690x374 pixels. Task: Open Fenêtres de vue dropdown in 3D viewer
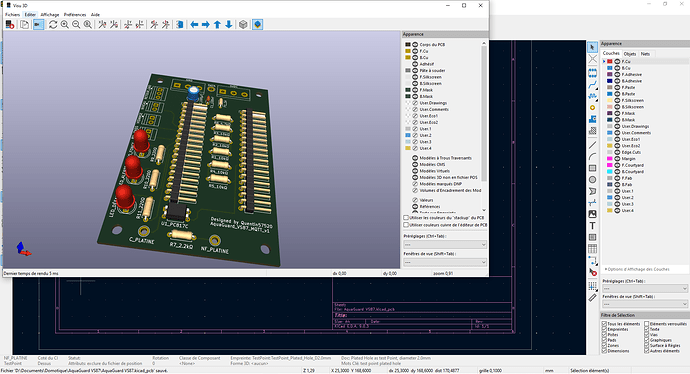tap(445, 262)
